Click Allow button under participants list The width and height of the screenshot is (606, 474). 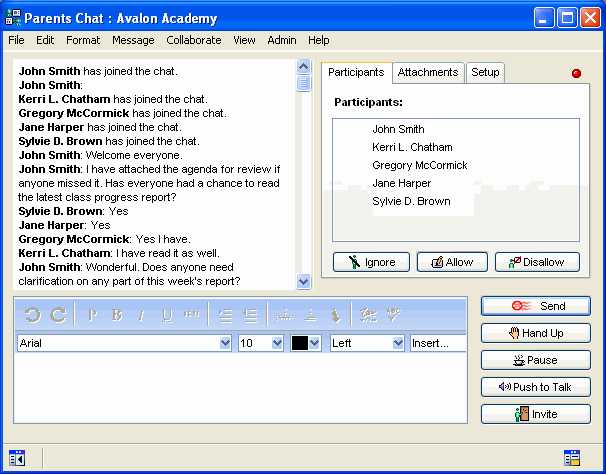tap(452, 262)
